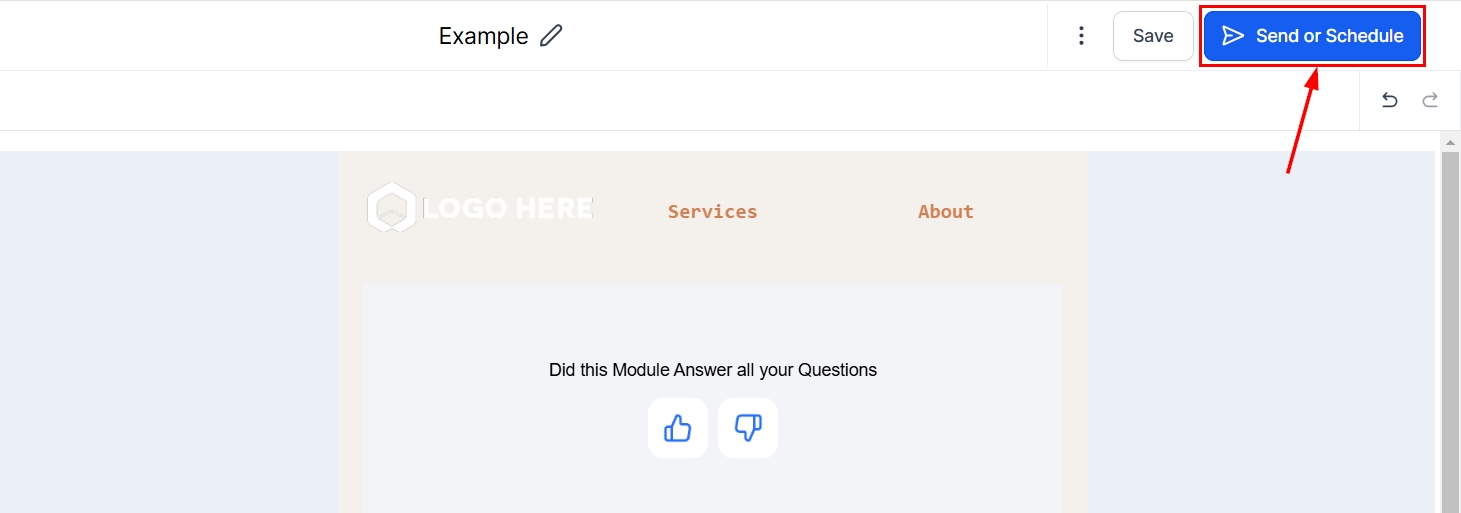Click blank canvas right of the email

[x=1260, y=330]
